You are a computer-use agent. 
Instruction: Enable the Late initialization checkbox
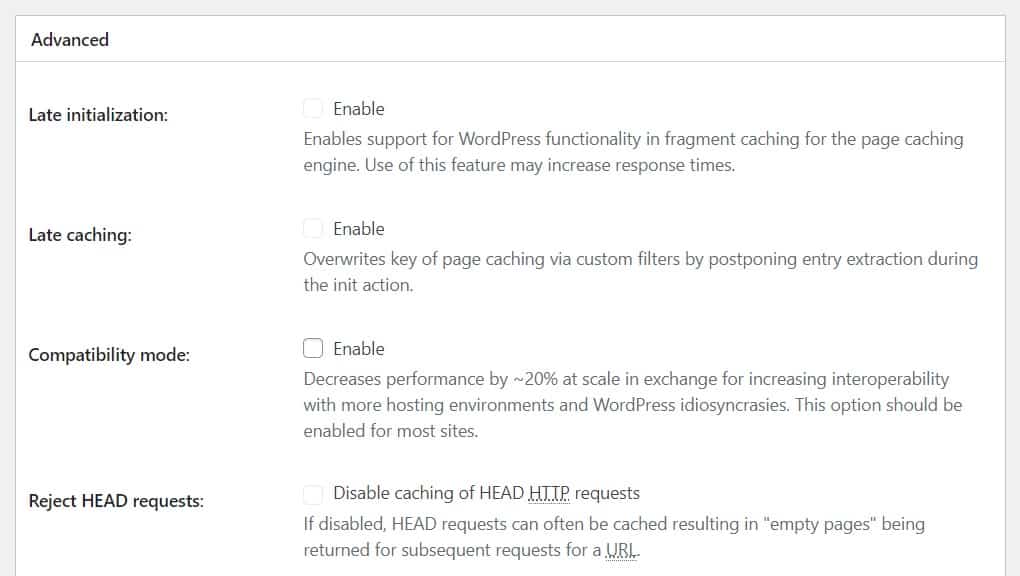(313, 109)
